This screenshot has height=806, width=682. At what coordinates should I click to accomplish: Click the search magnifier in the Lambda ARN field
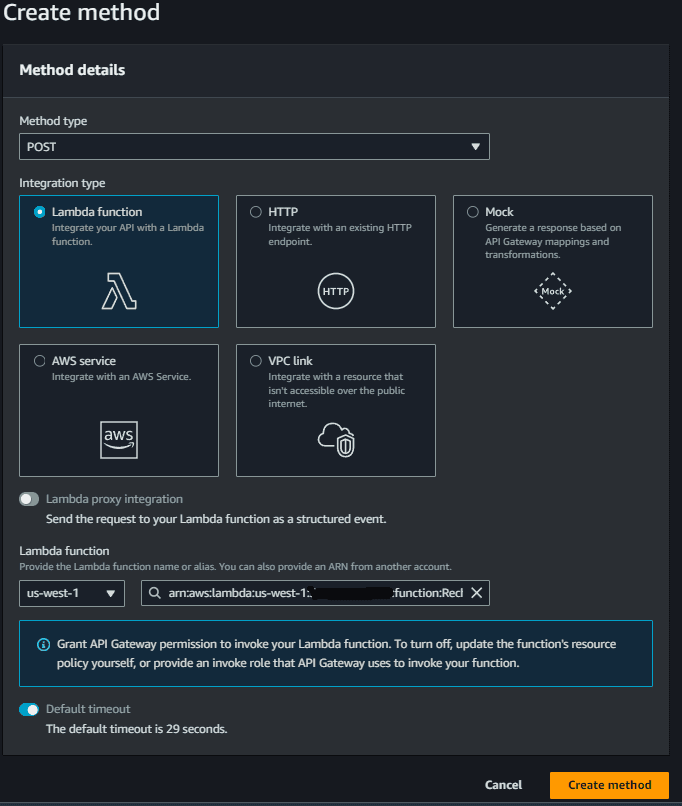click(154, 593)
